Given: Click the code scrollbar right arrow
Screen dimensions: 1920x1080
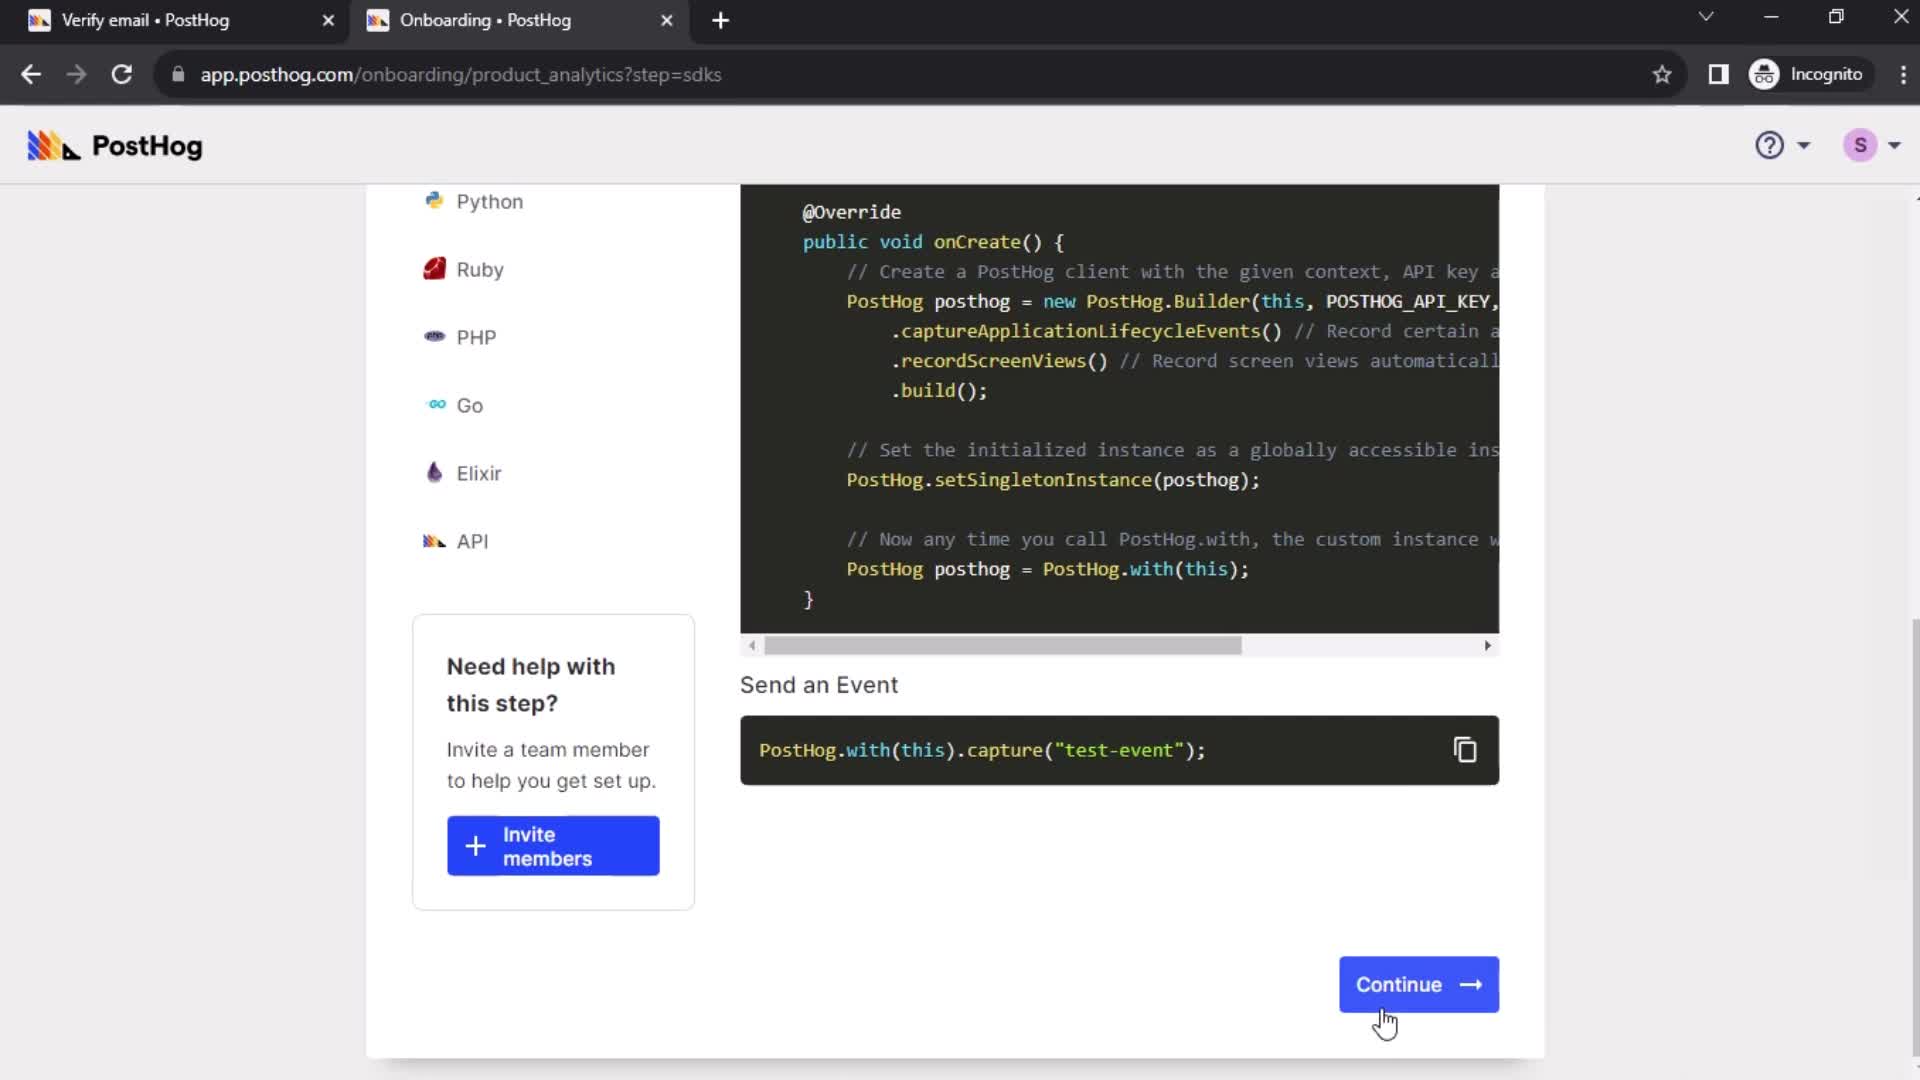Looking at the screenshot, I should coord(1488,646).
